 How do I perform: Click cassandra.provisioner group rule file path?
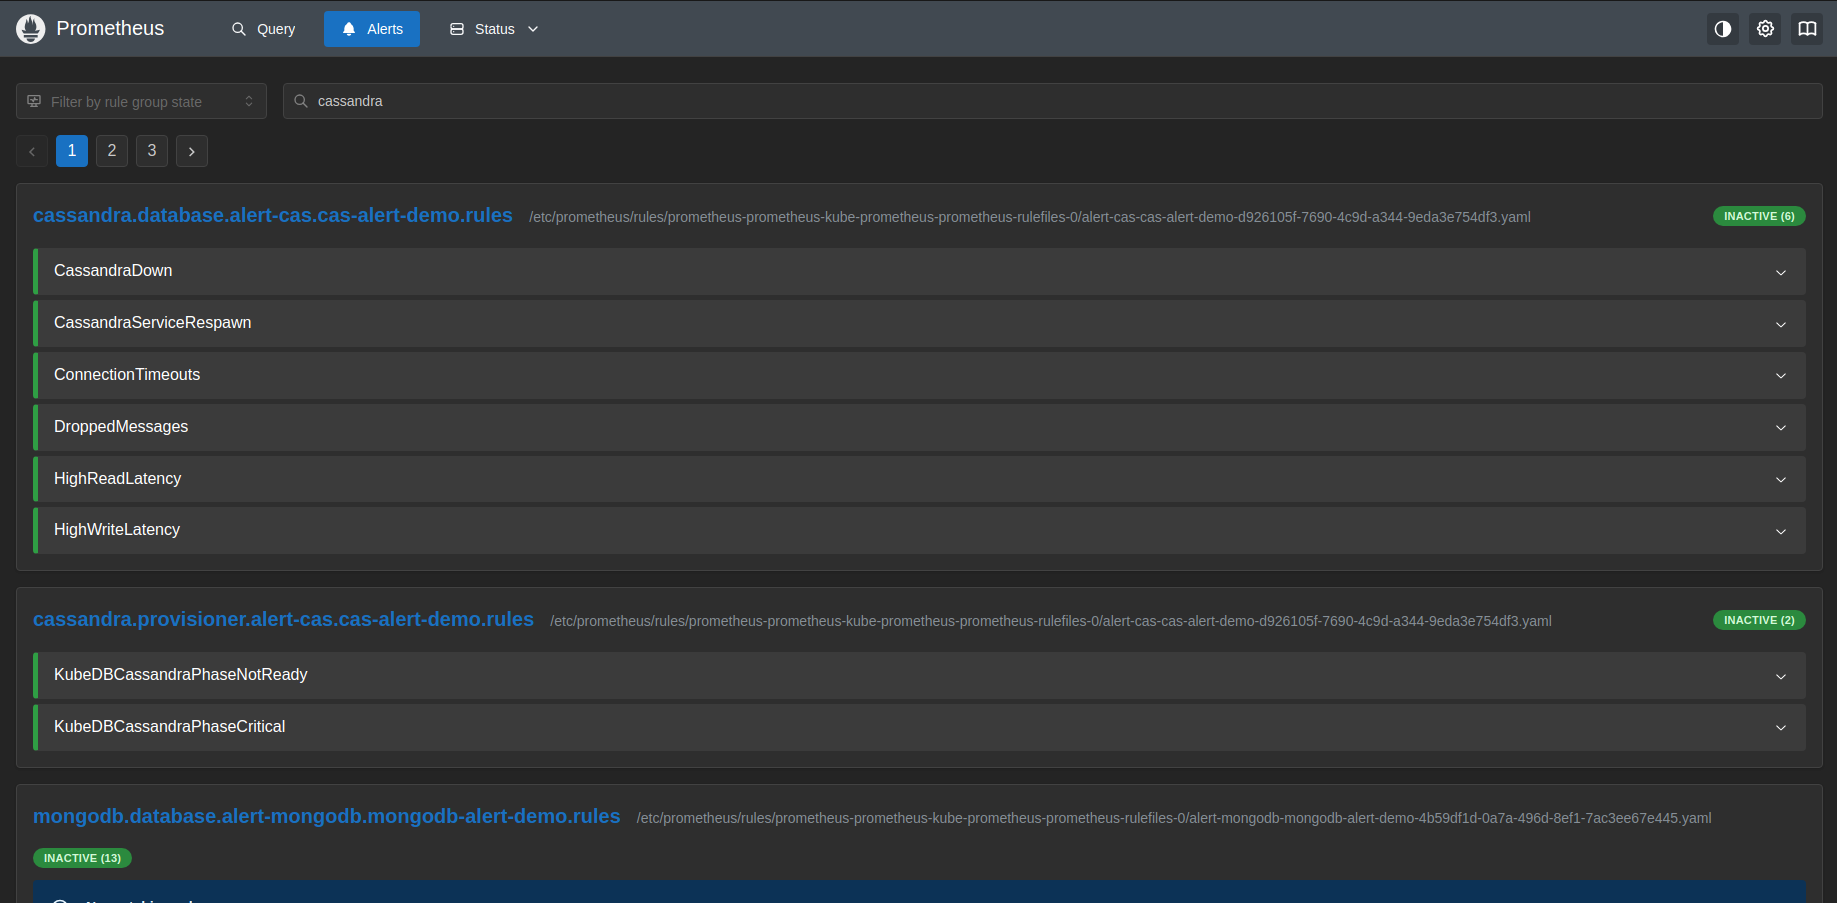pyautogui.click(x=1051, y=621)
